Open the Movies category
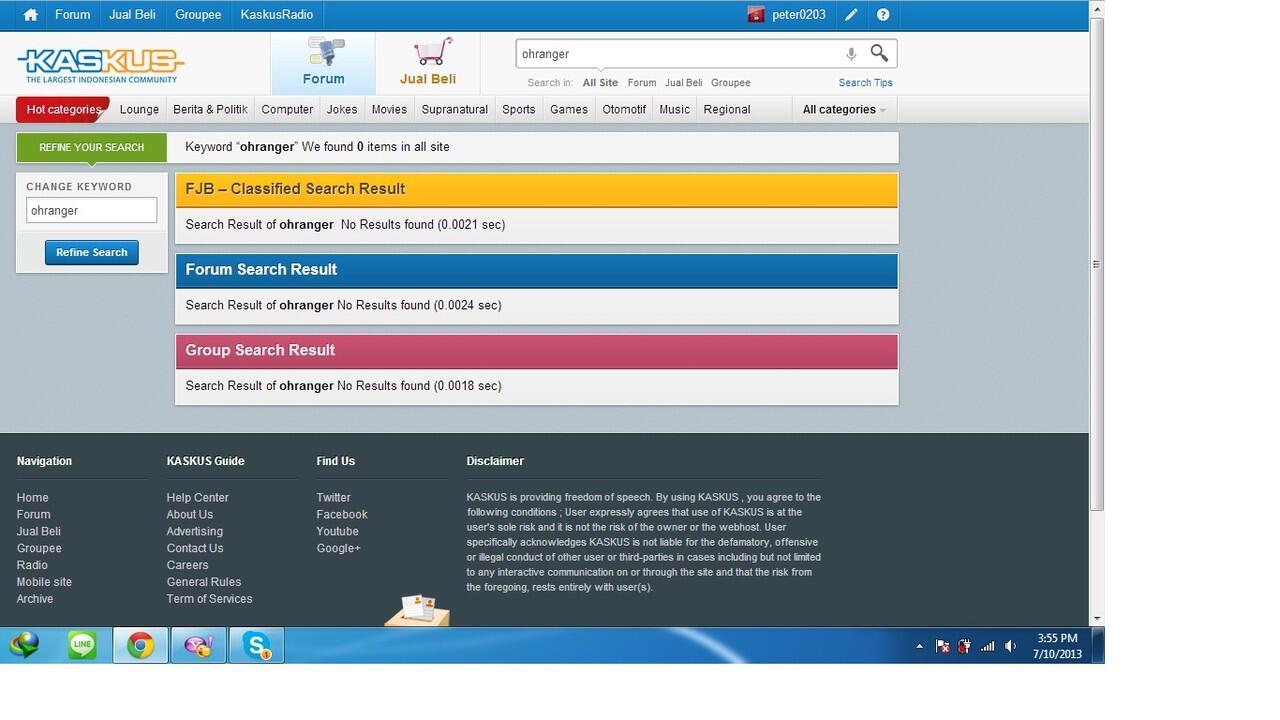The height and width of the screenshot is (720, 1280). [389, 109]
